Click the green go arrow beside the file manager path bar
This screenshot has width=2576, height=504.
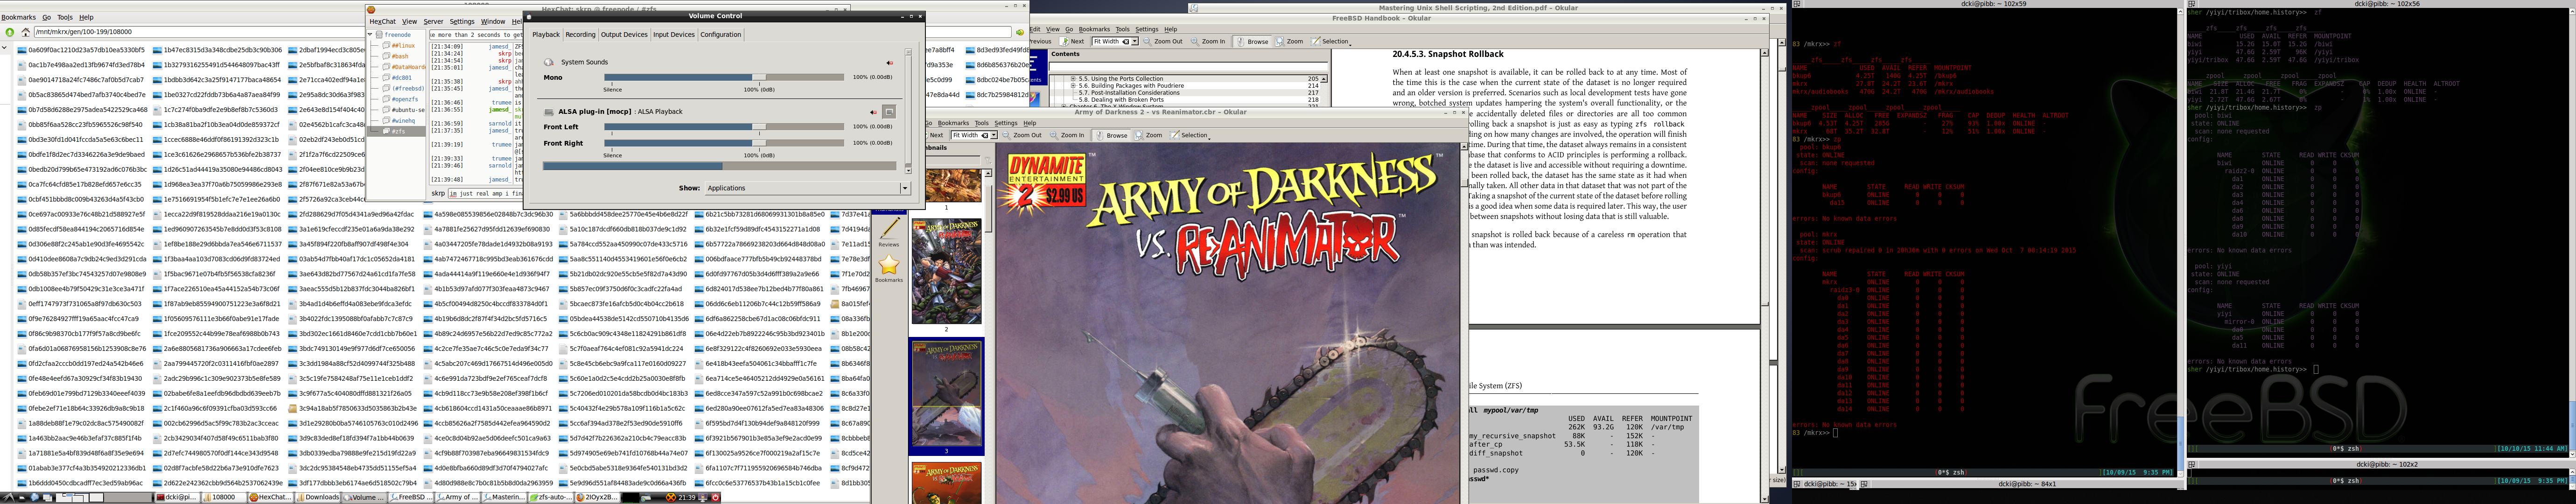[1020, 32]
